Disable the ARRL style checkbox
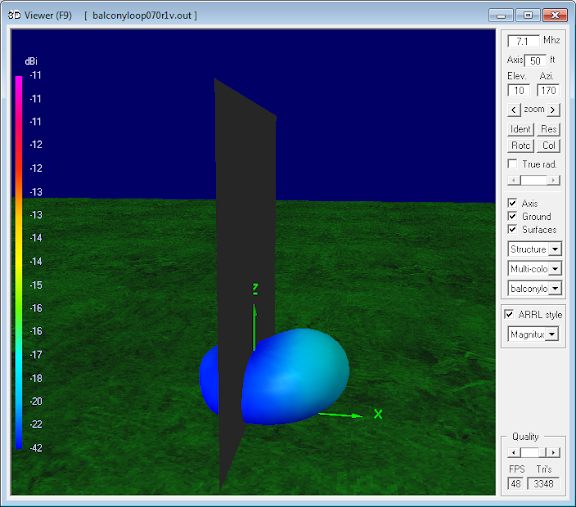This screenshot has height=507, width=576. [509, 314]
